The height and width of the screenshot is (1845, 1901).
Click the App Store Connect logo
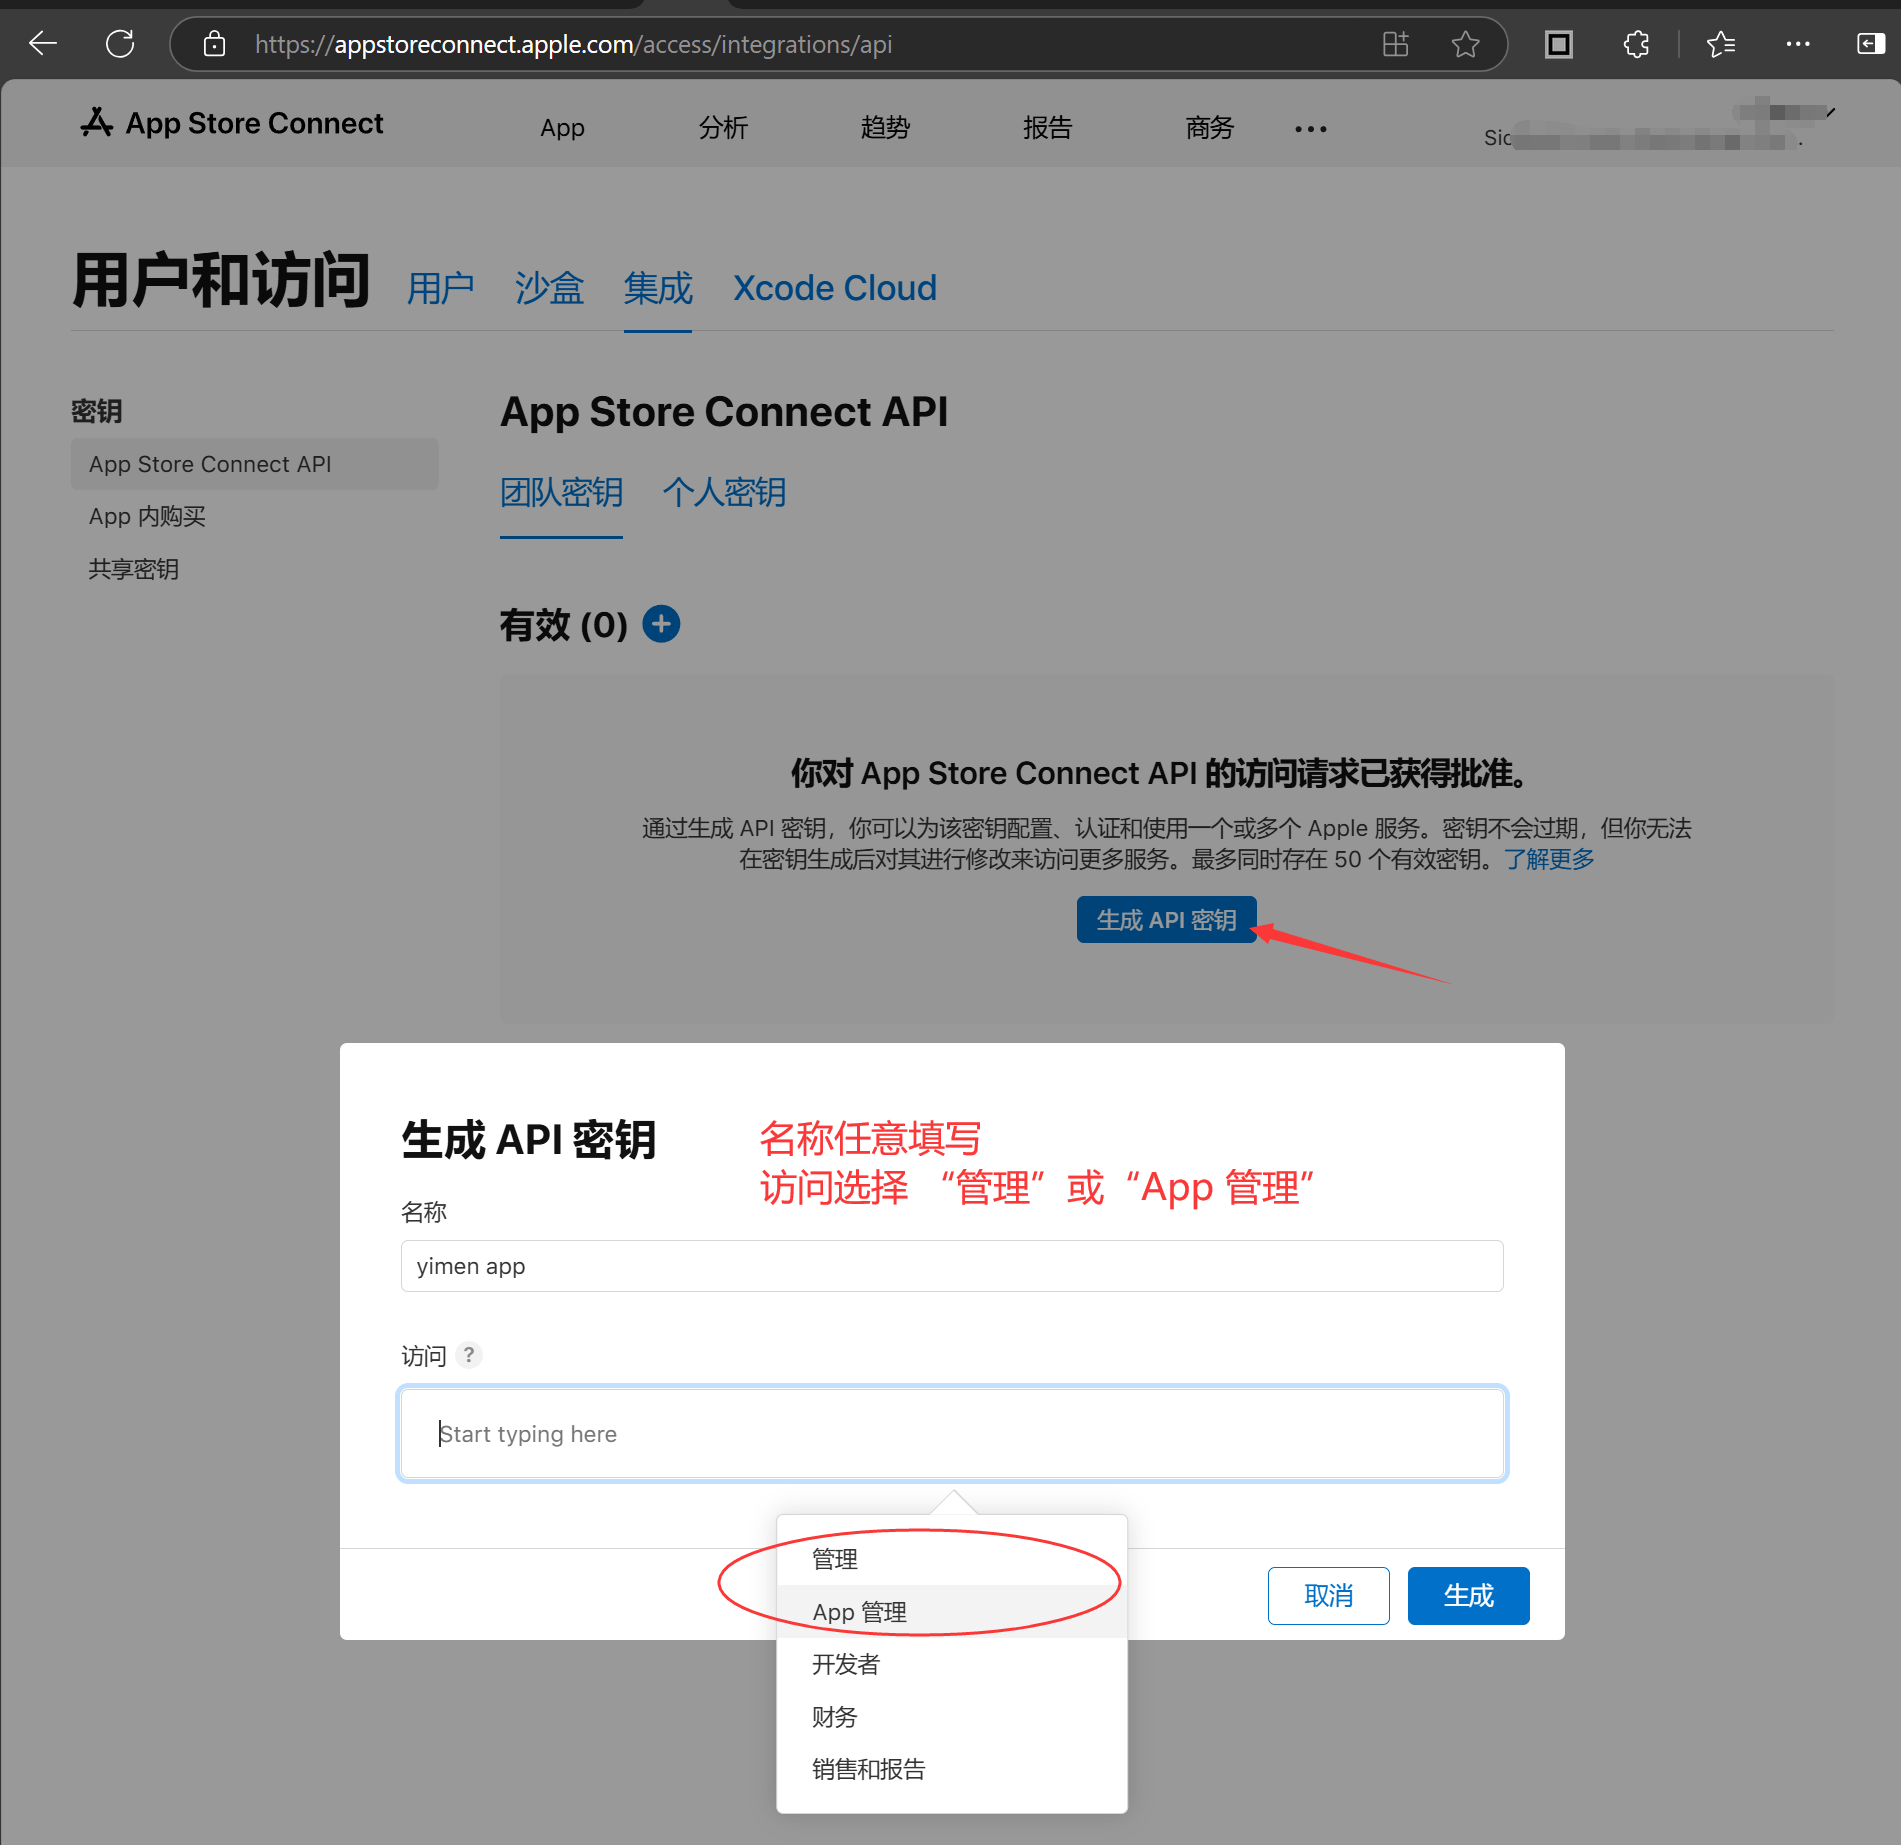[232, 123]
